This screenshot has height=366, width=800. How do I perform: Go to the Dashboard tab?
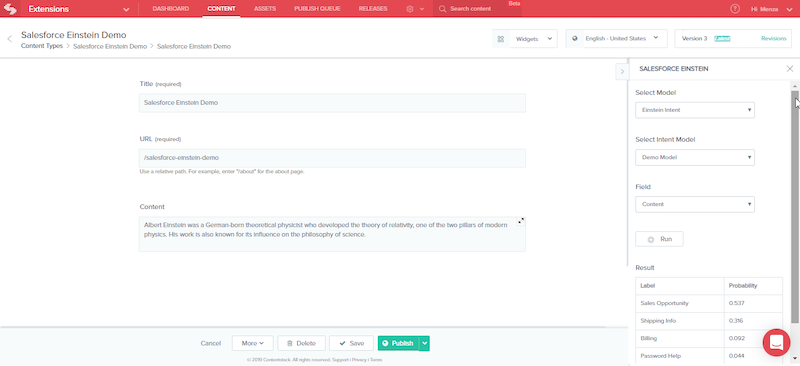tap(170, 9)
